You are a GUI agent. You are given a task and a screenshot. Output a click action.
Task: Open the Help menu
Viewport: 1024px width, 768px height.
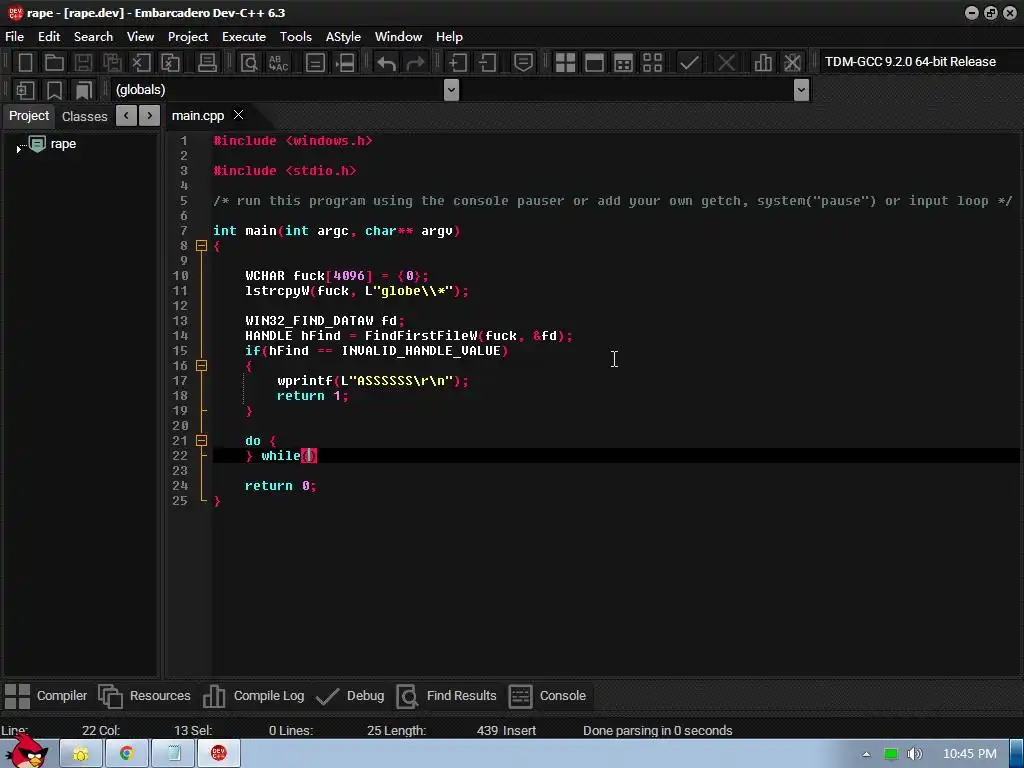[x=449, y=37]
